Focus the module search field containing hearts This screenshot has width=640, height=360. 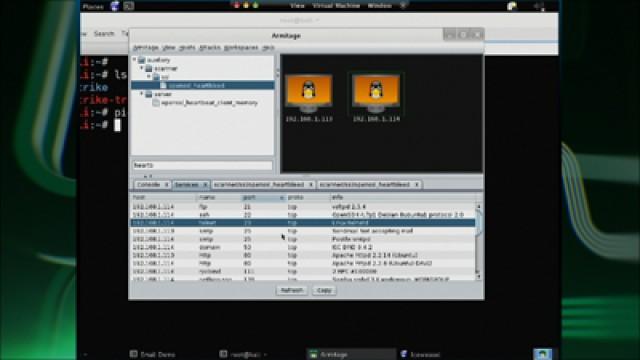(x=202, y=165)
